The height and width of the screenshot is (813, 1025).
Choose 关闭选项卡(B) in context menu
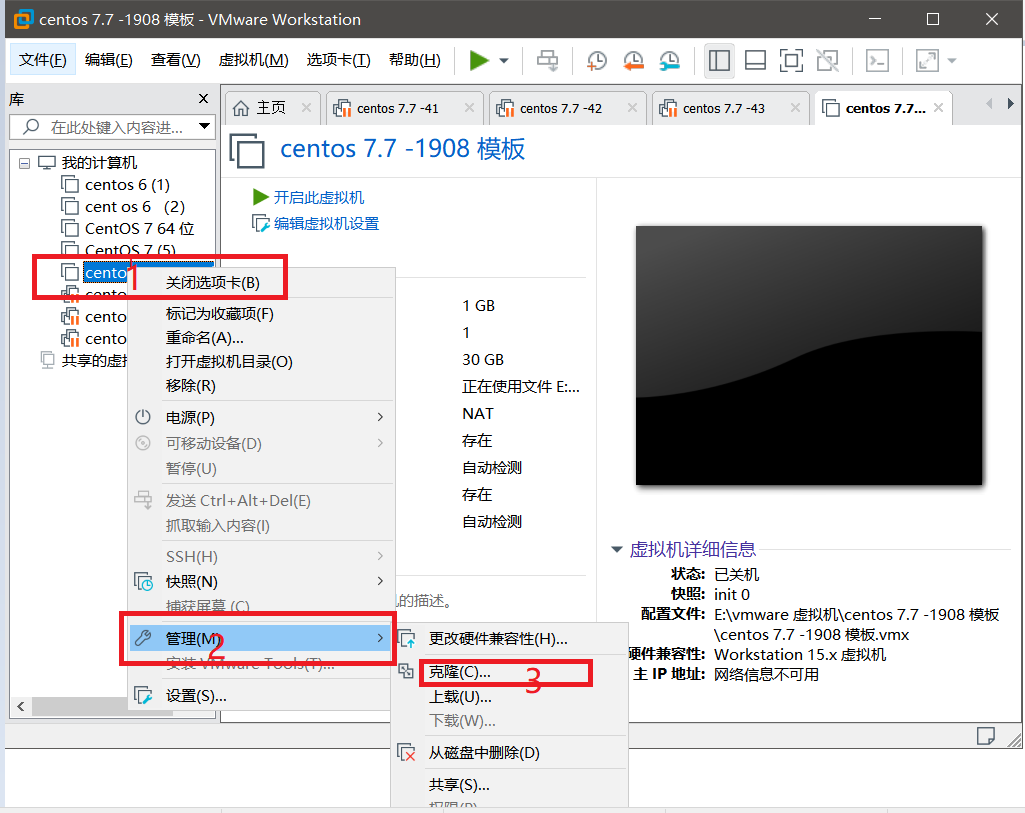coord(212,283)
